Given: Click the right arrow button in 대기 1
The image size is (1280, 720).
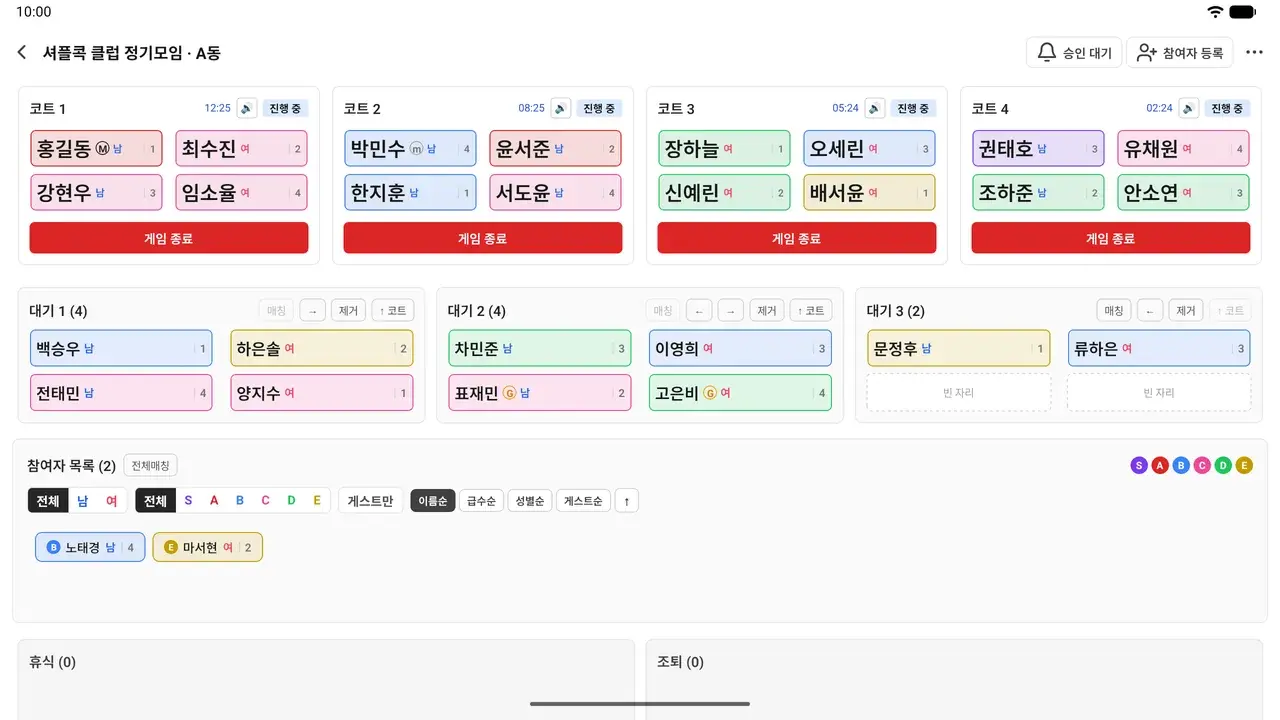Looking at the screenshot, I should (x=312, y=311).
